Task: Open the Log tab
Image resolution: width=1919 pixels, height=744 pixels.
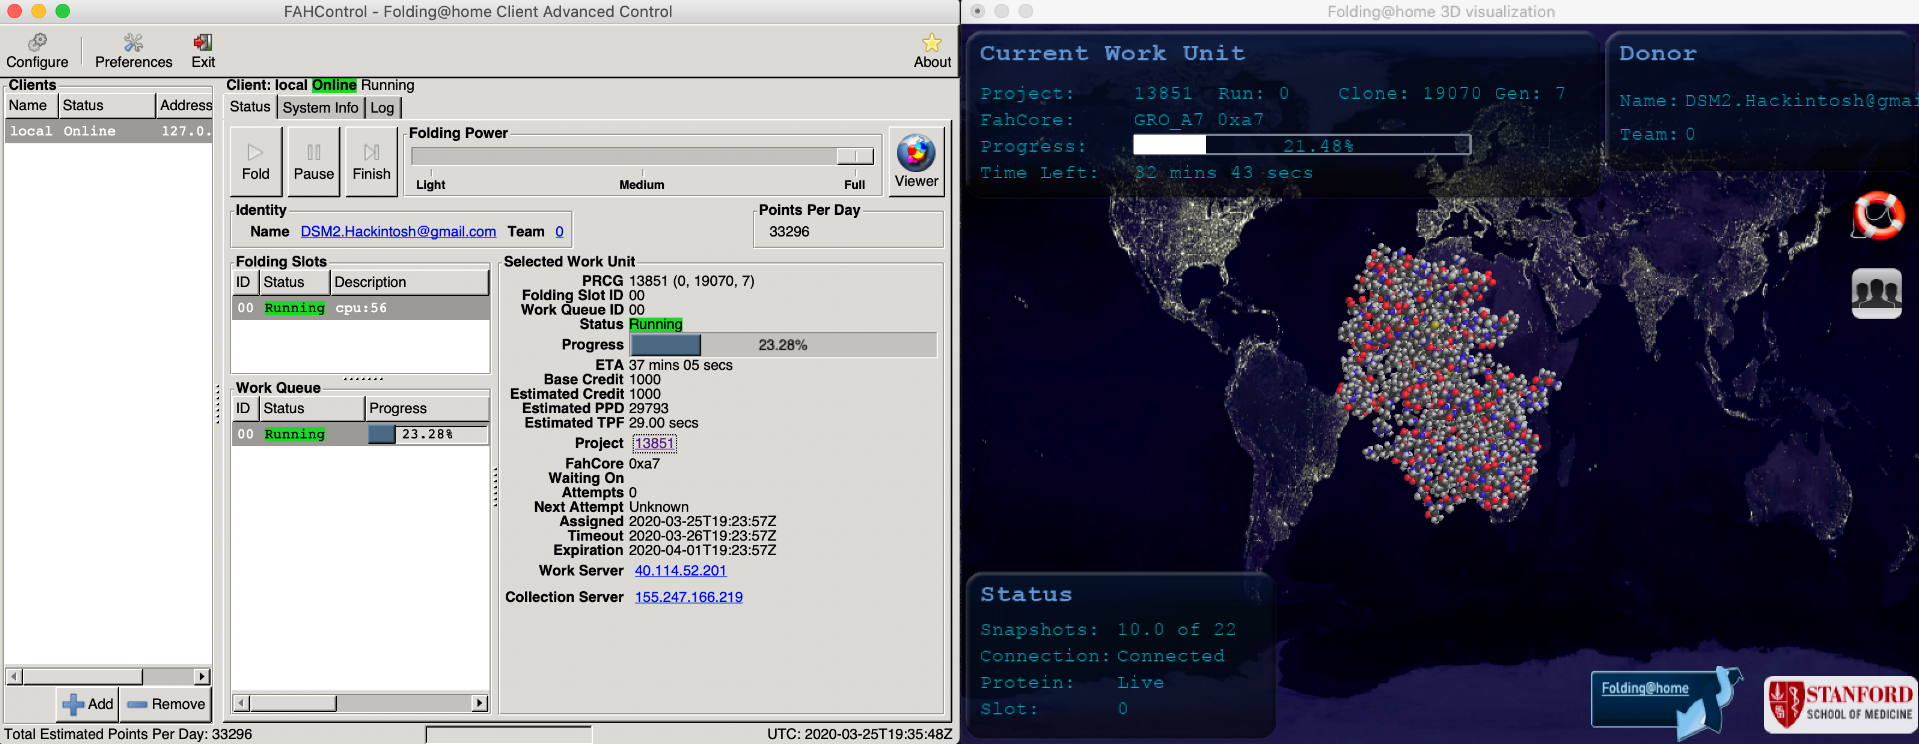Action: (x=382, y=108)
